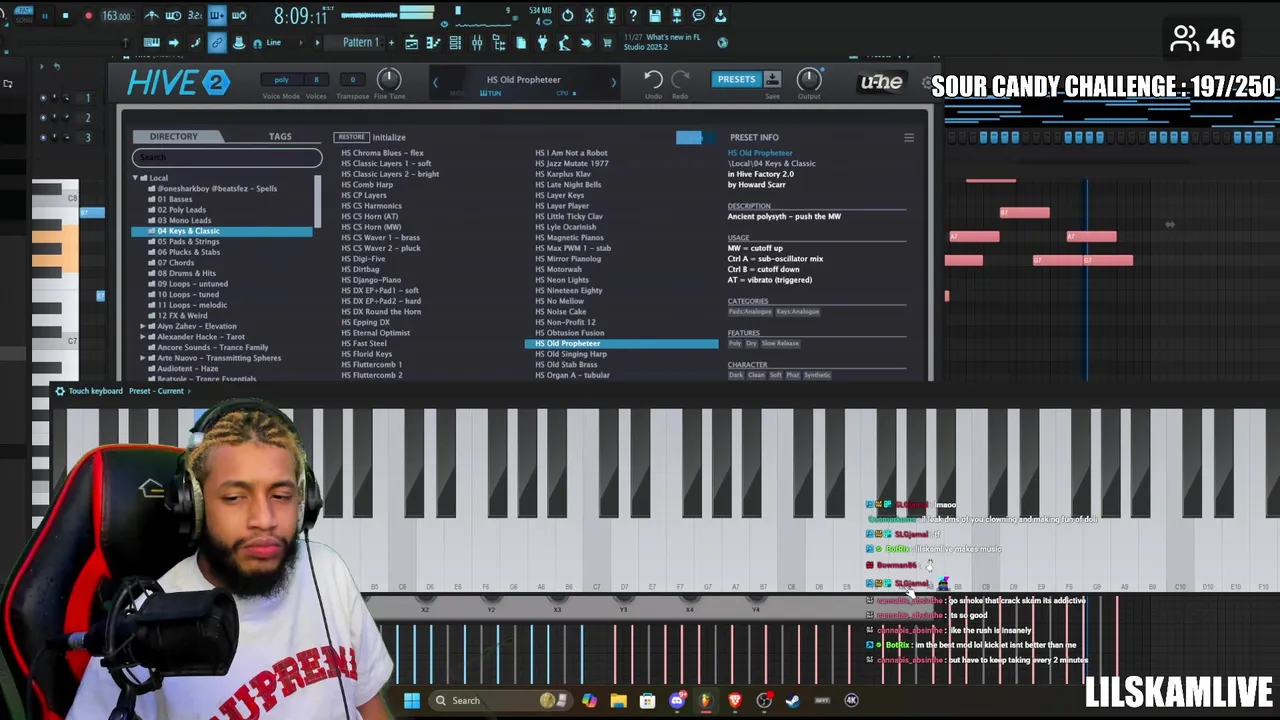Select preset HS Old Singing Harp
This screenshot has width=1280, height=720.
click(571, 354)
